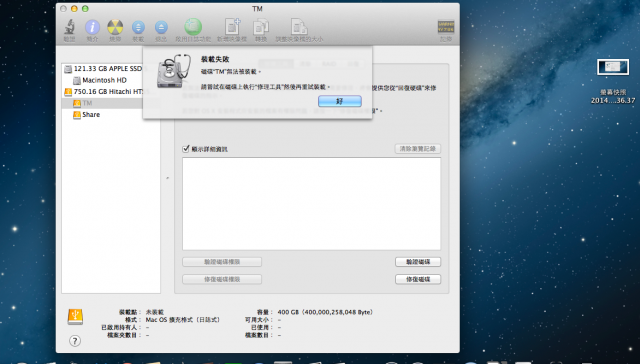The image size is (640, 364).
Task: Click the 裝載失敗 dialog title text
Action: (215, 59)
